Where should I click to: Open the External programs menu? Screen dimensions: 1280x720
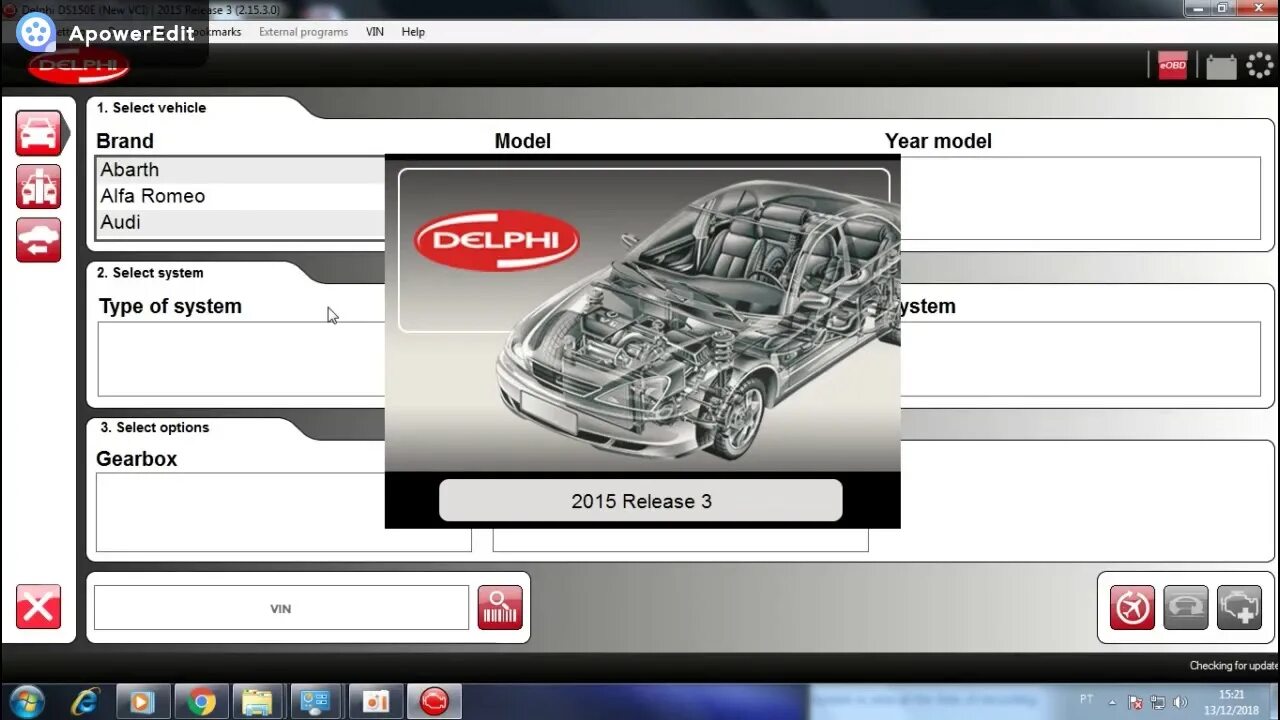tap(303, 32)
